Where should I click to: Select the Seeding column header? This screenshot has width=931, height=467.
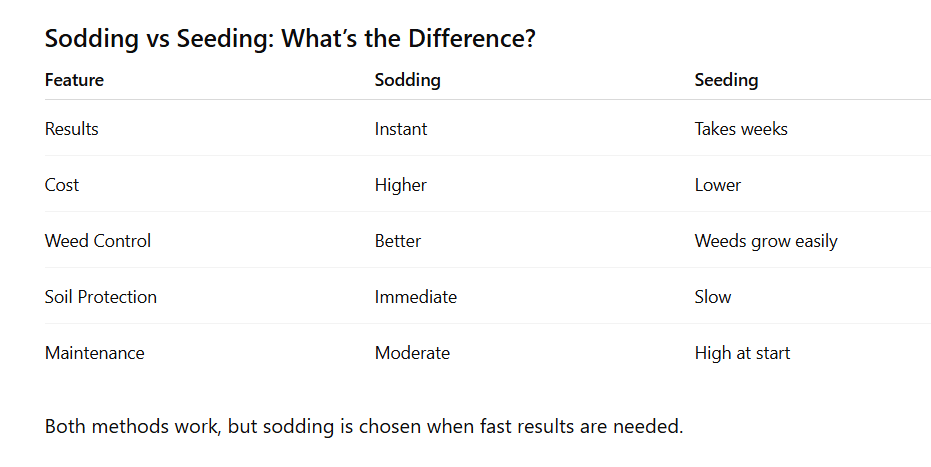(x=726, y=80)
